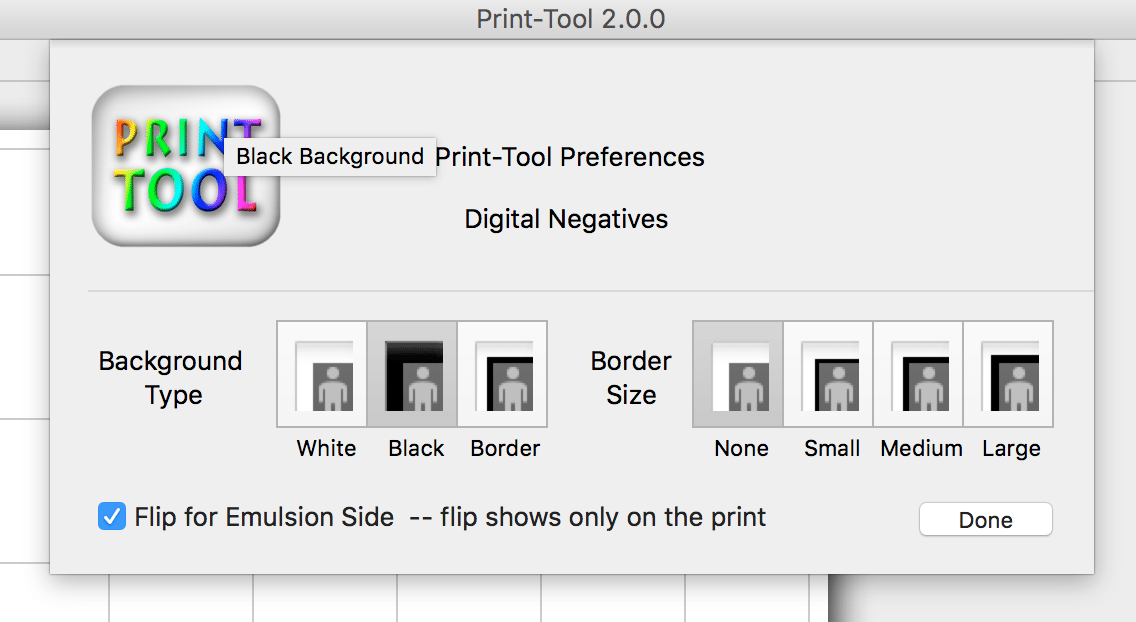Click the "Large" label under Border Size

coord(1011,448)
